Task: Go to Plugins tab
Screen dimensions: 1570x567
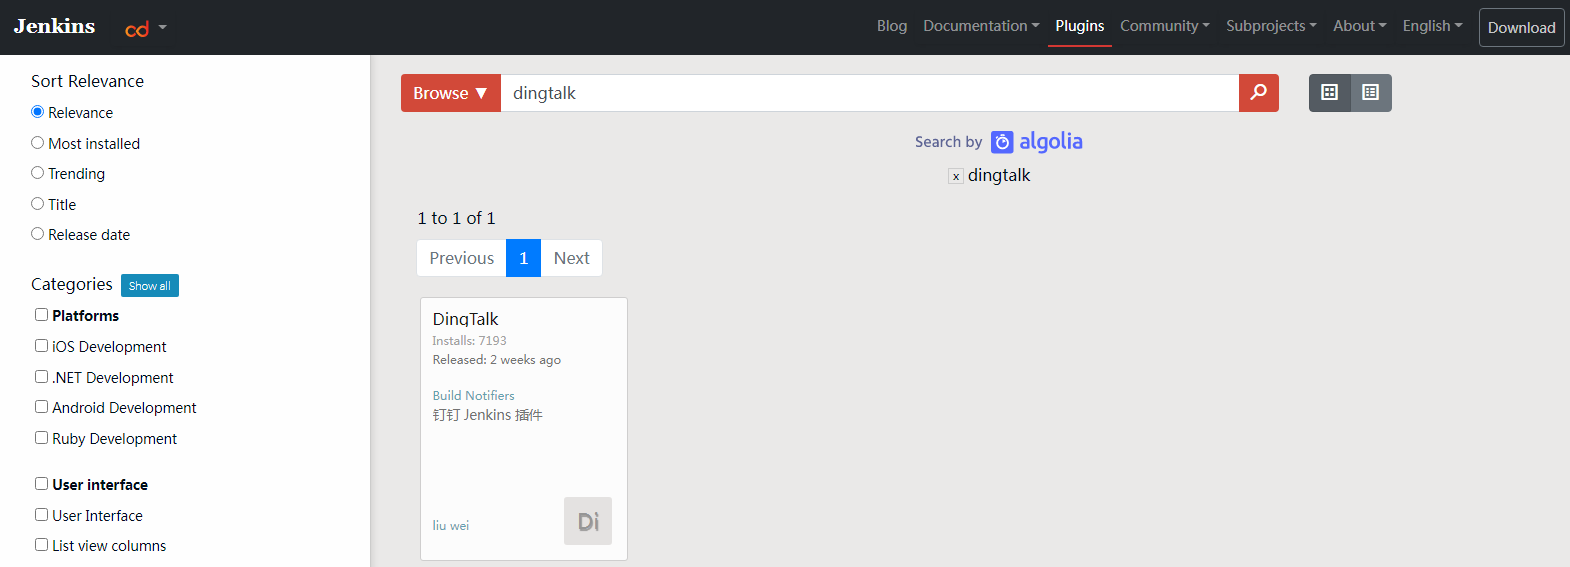Action: [1080, 26]
